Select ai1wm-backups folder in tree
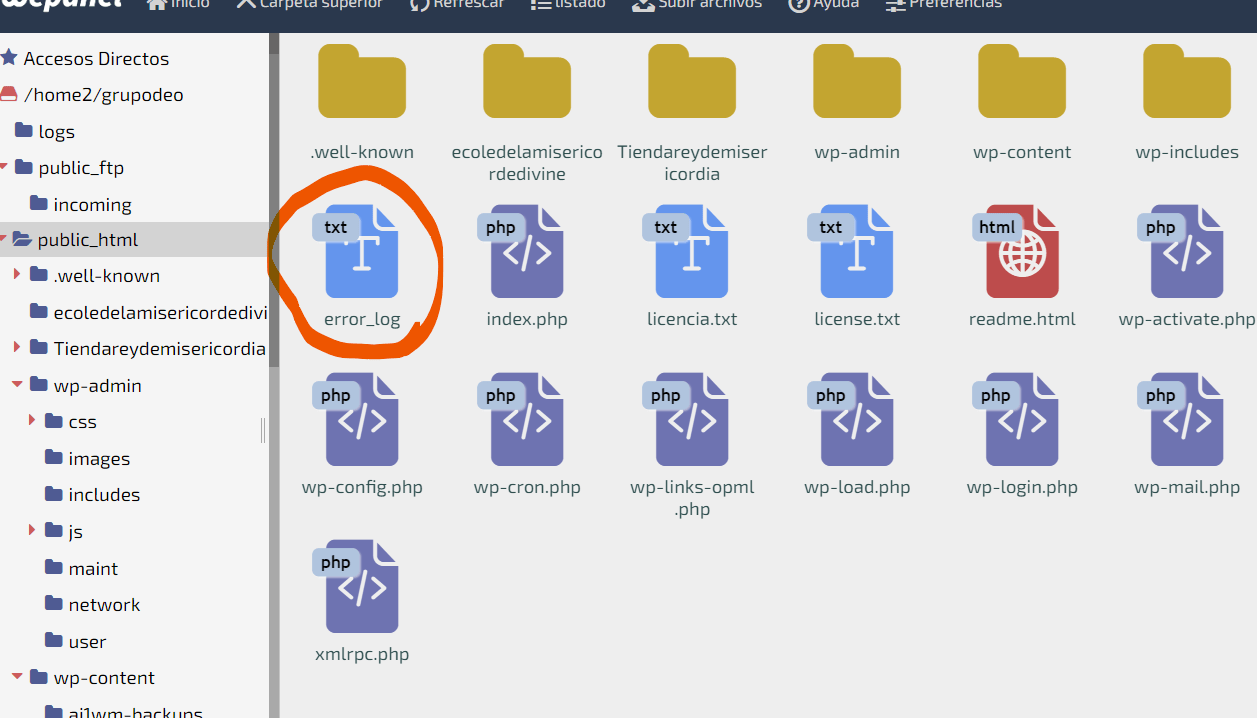 tap(124, 712)
